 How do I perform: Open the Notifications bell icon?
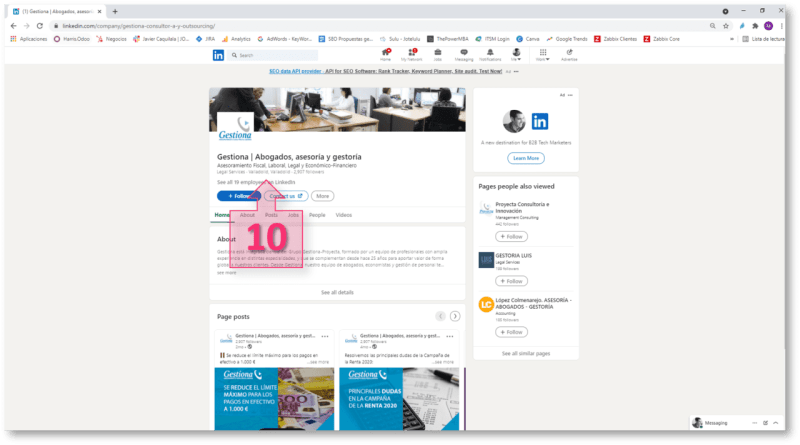coord(490,55)
